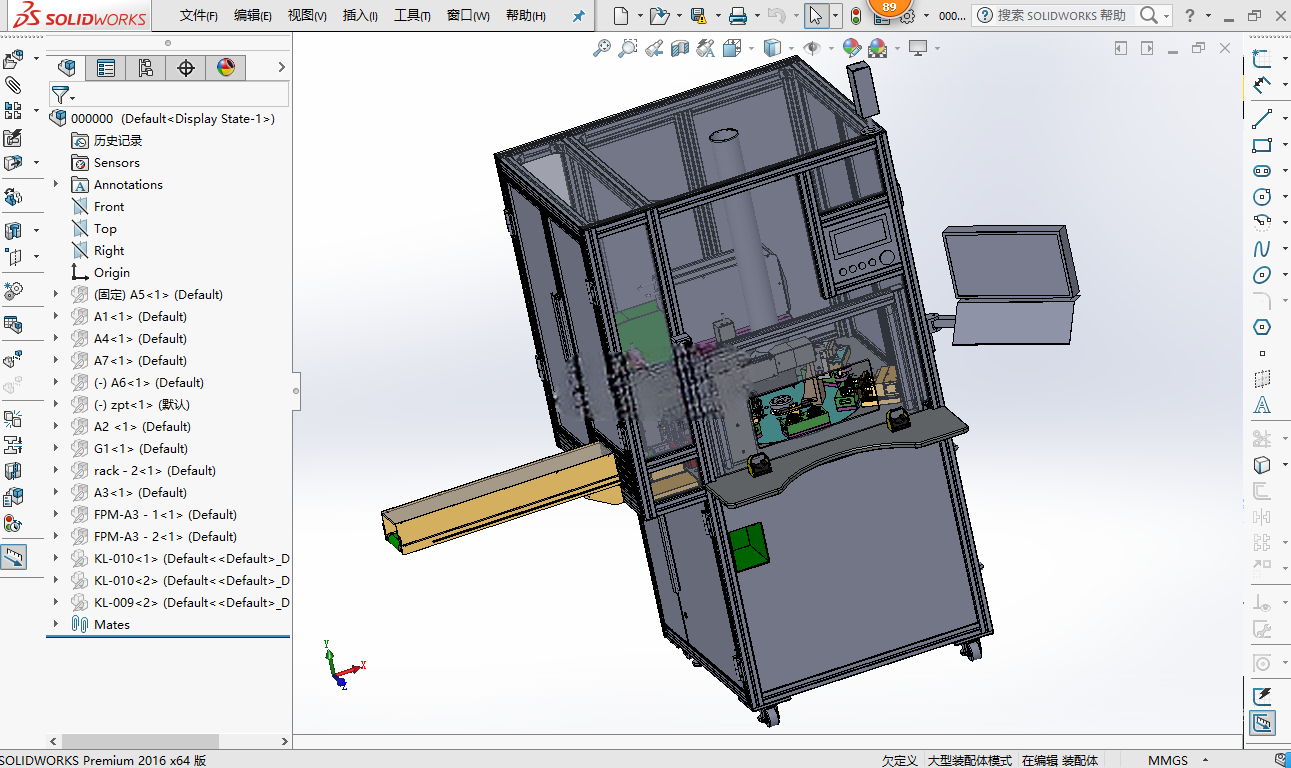Activate the Section View tool
The width and height of the screenshot is (1291, 768).
click(x=680, y=47)
